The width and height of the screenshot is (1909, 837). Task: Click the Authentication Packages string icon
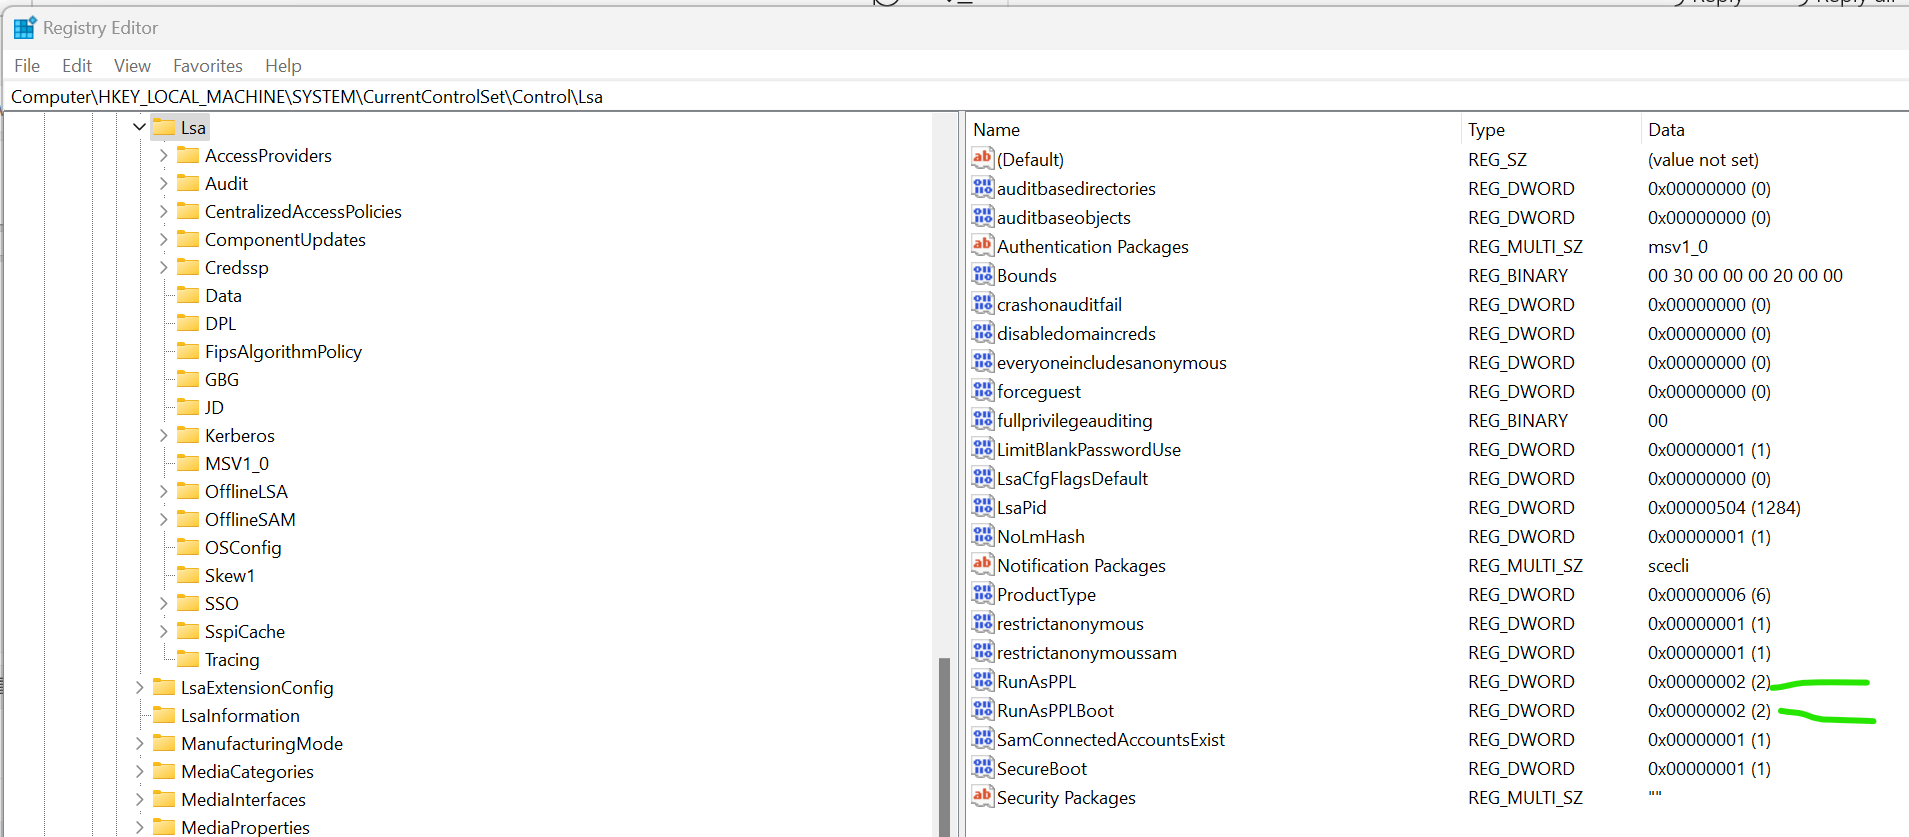click(983, 245)
